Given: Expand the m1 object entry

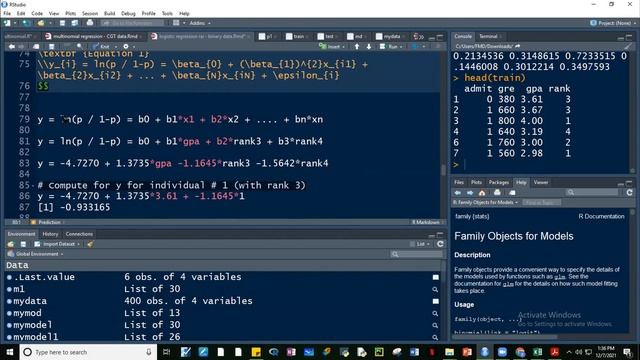Looking at the screenshot, I should pos(9,289).
